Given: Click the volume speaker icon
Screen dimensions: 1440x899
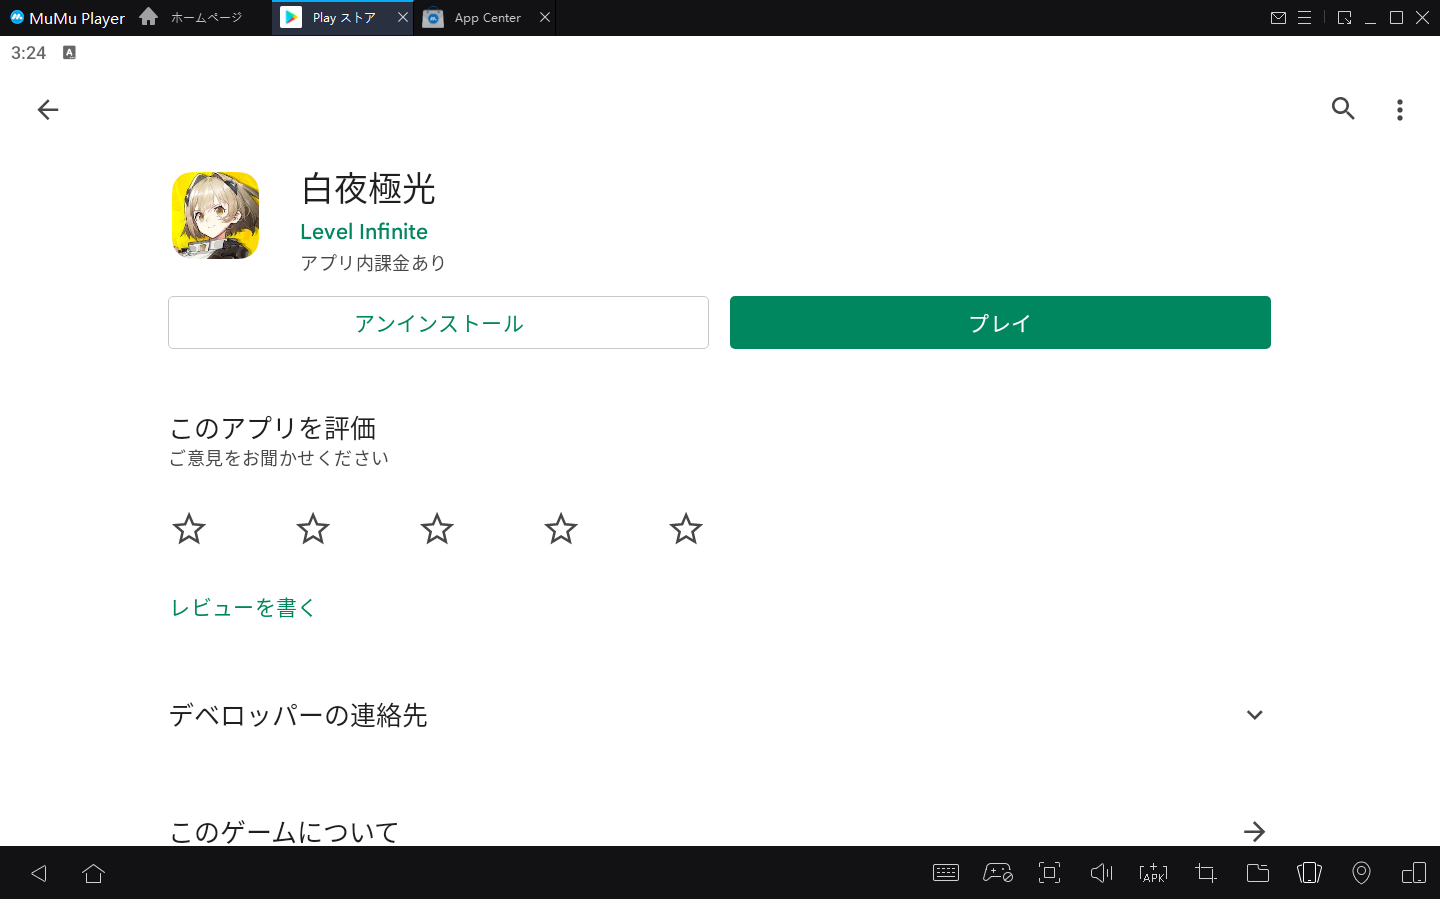Looking at the screenshot, I should click(x=1101, y=873).
